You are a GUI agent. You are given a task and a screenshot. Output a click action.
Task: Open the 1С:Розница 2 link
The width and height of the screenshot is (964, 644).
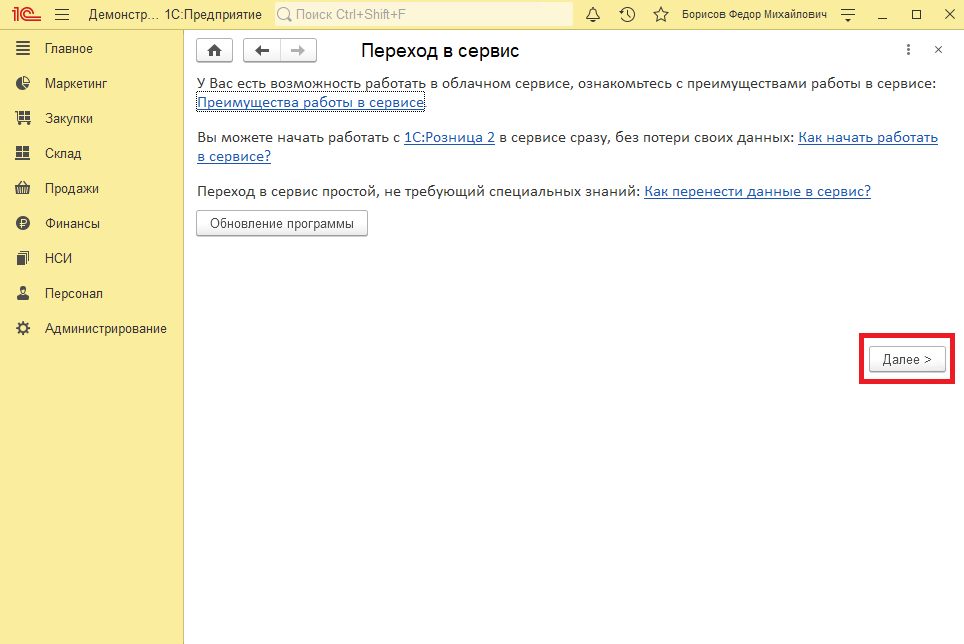click(x=449, y=137)
